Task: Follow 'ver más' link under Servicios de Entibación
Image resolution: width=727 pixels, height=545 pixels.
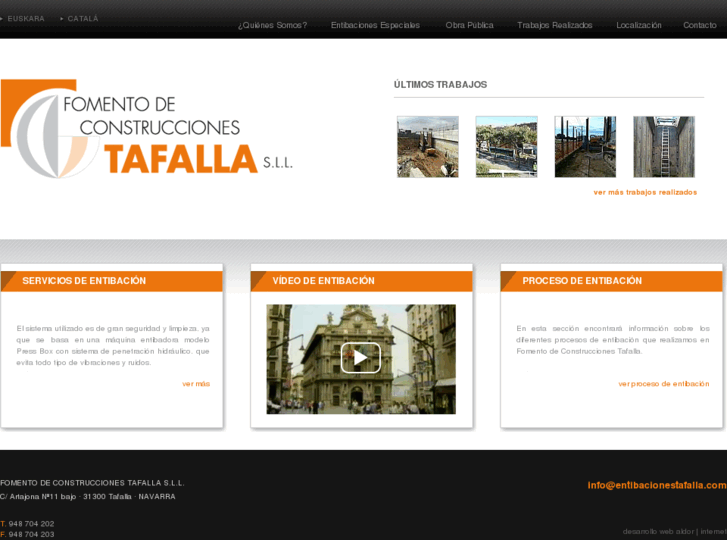Action: (196, 384)
